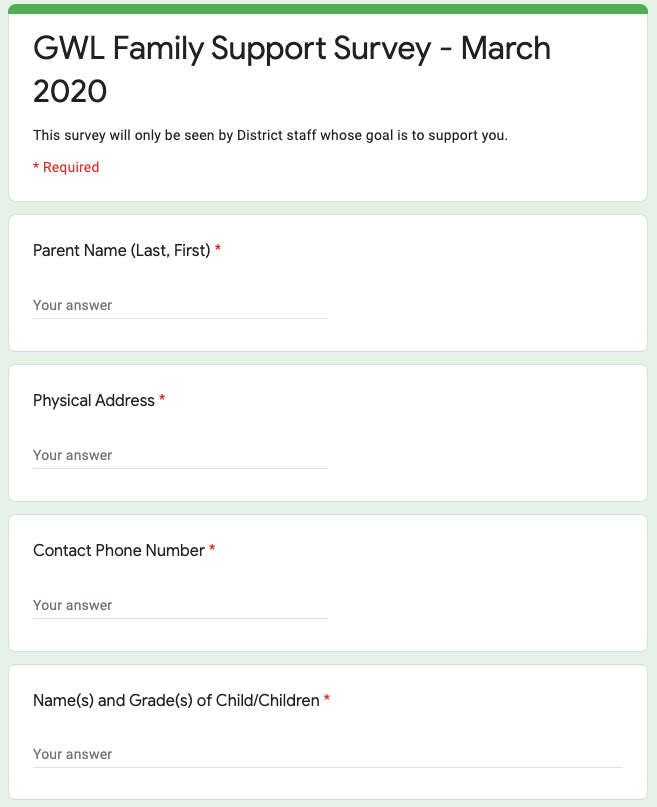Click the green header bar atop the form
Image resolution: width=657 pixels, height=807 pixels.
coord(328,8)
